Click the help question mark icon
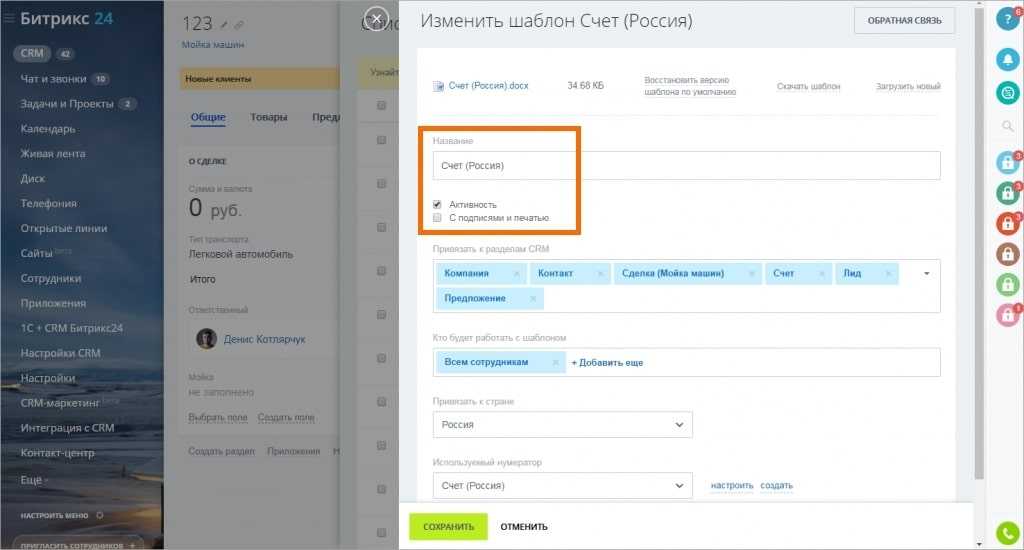Viewport: 1024px width, 550px height. (x=1008, y=20)
